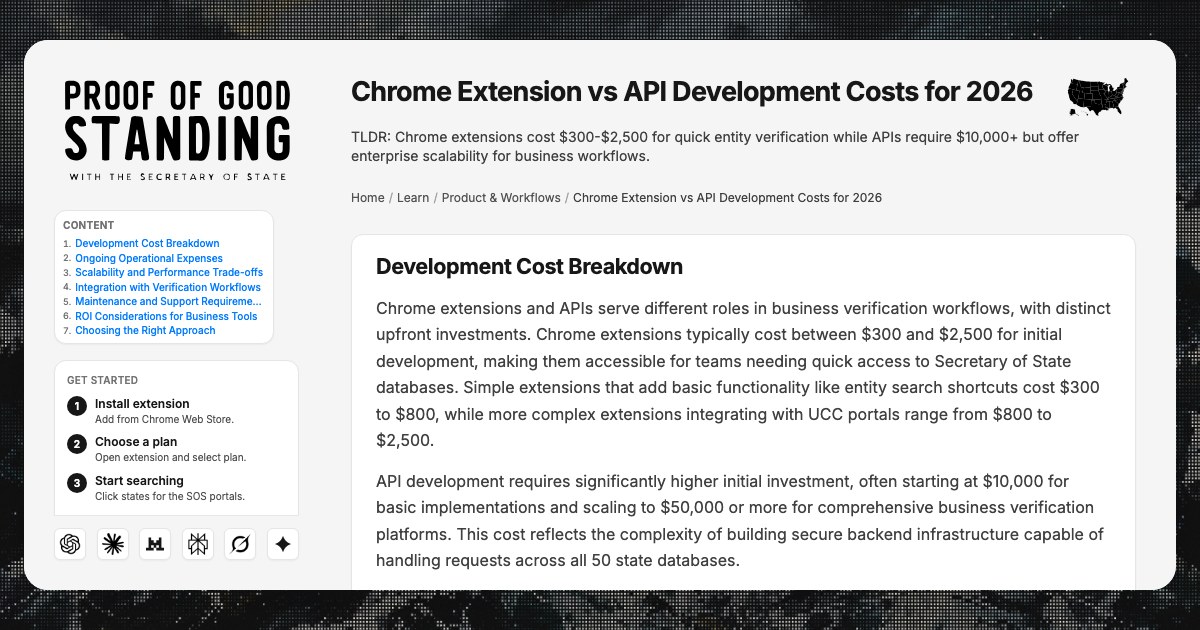Click the Grok slashed-circle icon
Screen dimensions: 1200x630
click(x=240, y=544)
